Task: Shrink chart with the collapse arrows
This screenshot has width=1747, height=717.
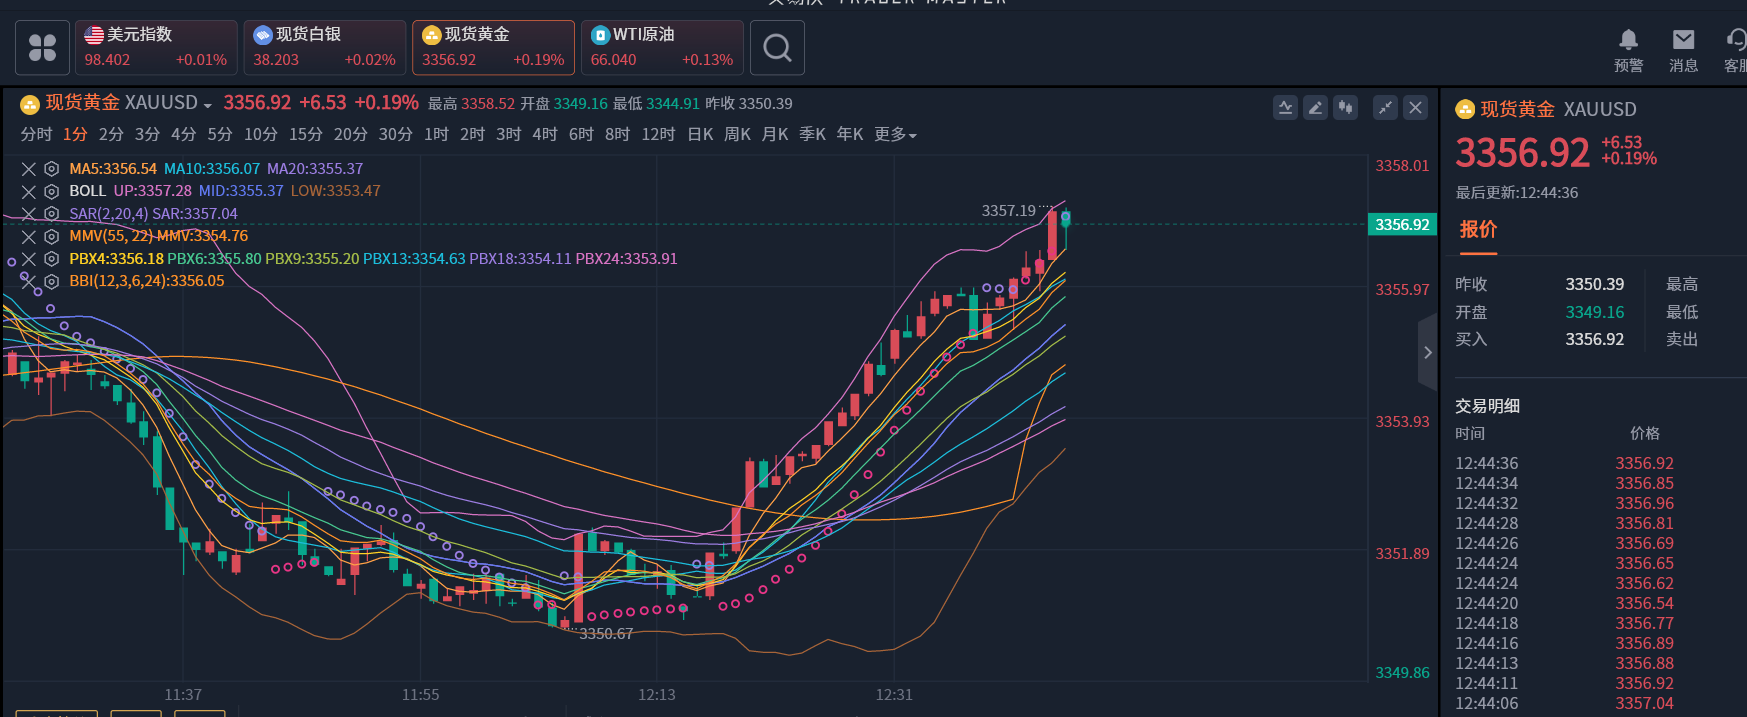Action: pyautogui.click(x=1385, y=107)
